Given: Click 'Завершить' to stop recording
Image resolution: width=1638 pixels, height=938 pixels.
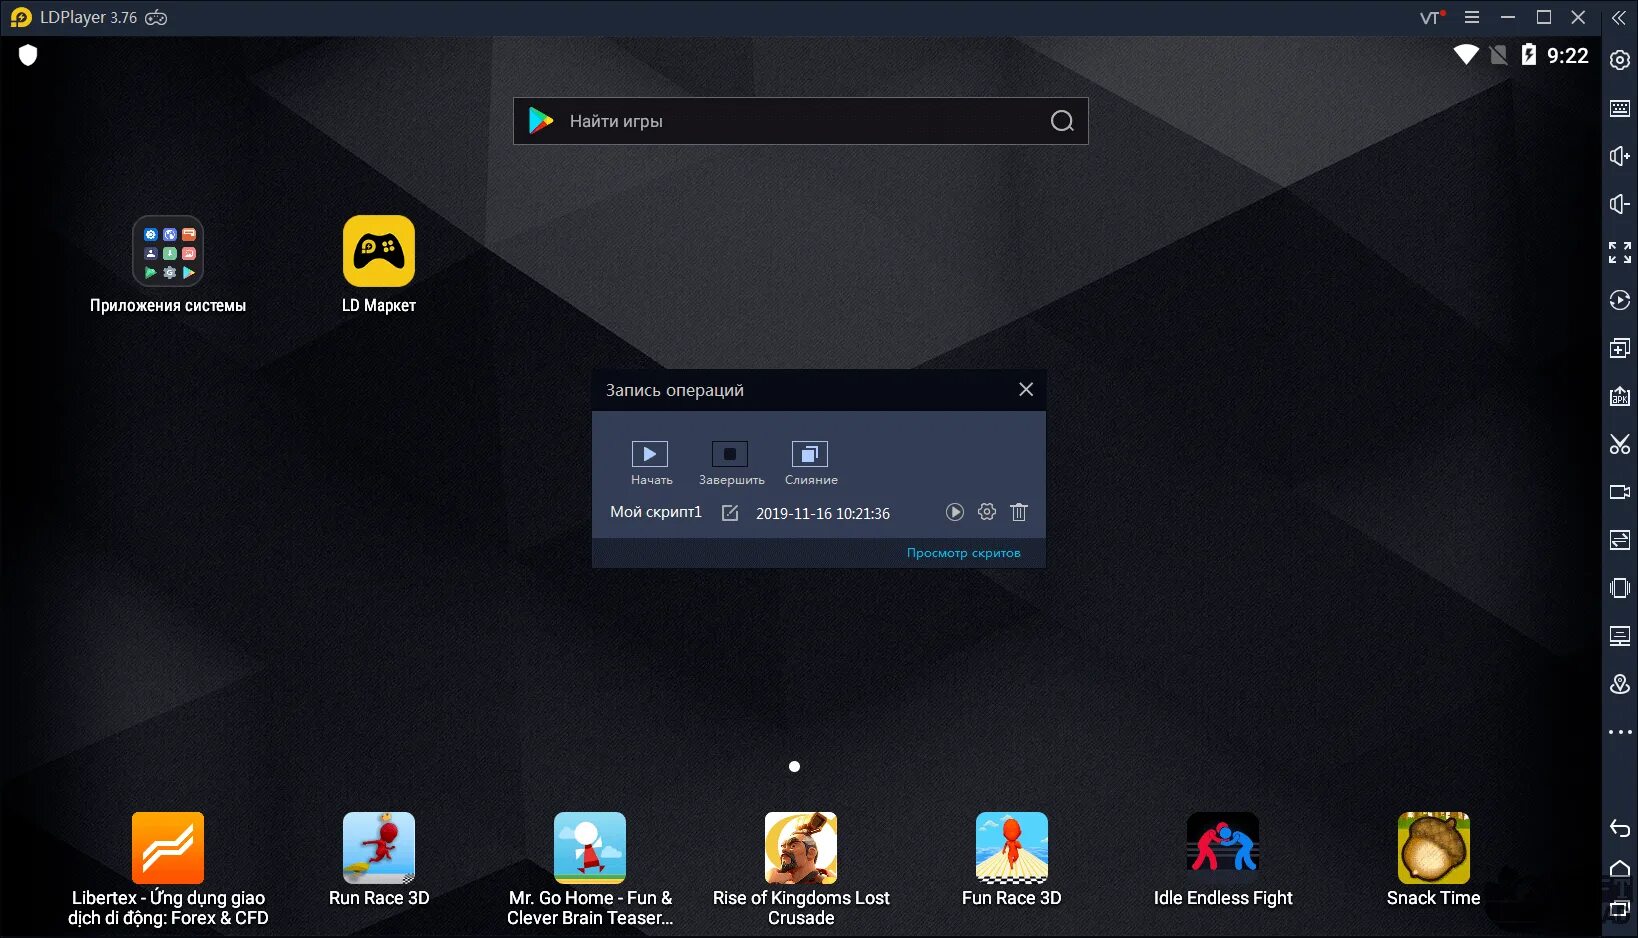Looking at the screenshot, I should click(731, 463).
